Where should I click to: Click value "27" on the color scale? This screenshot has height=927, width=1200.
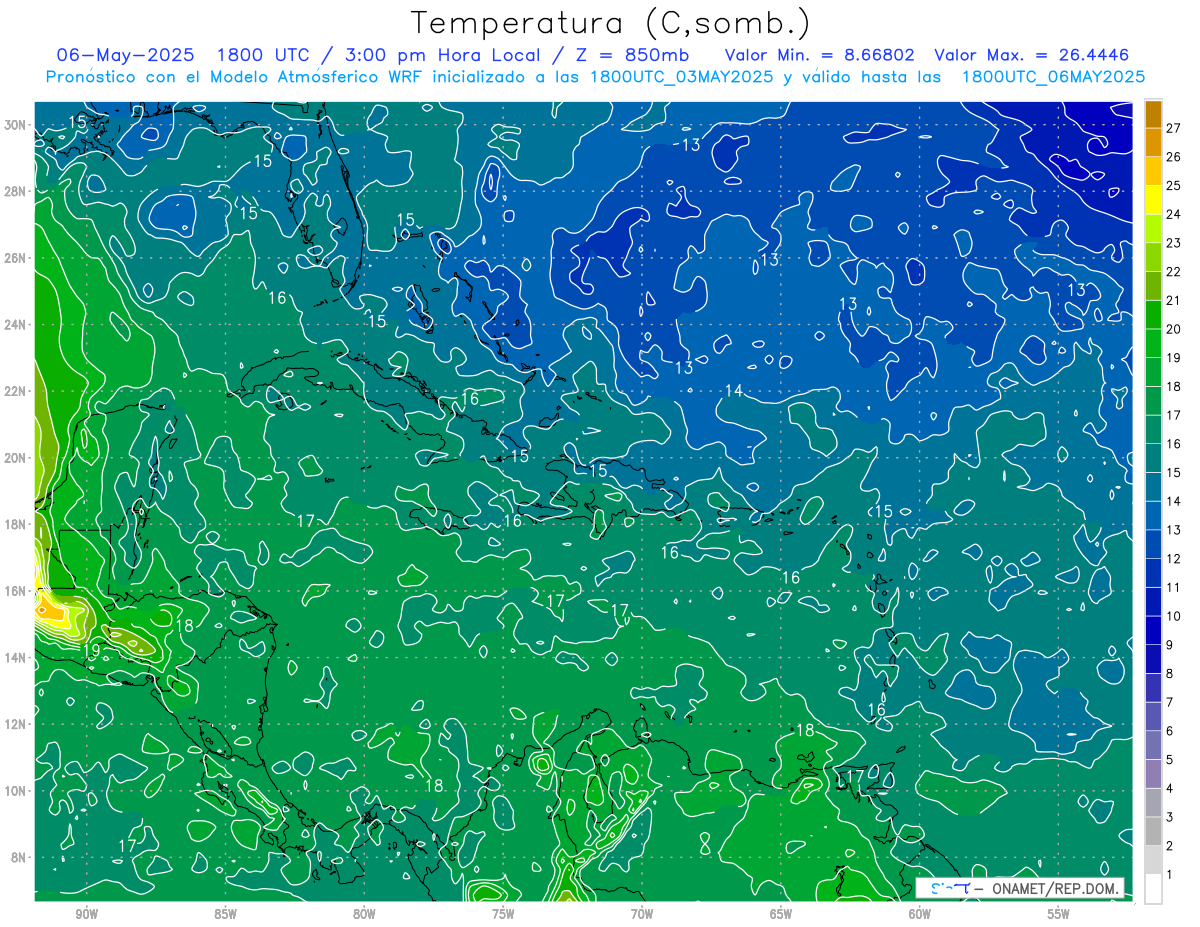pyautogui.click(x=1174, y=127)
